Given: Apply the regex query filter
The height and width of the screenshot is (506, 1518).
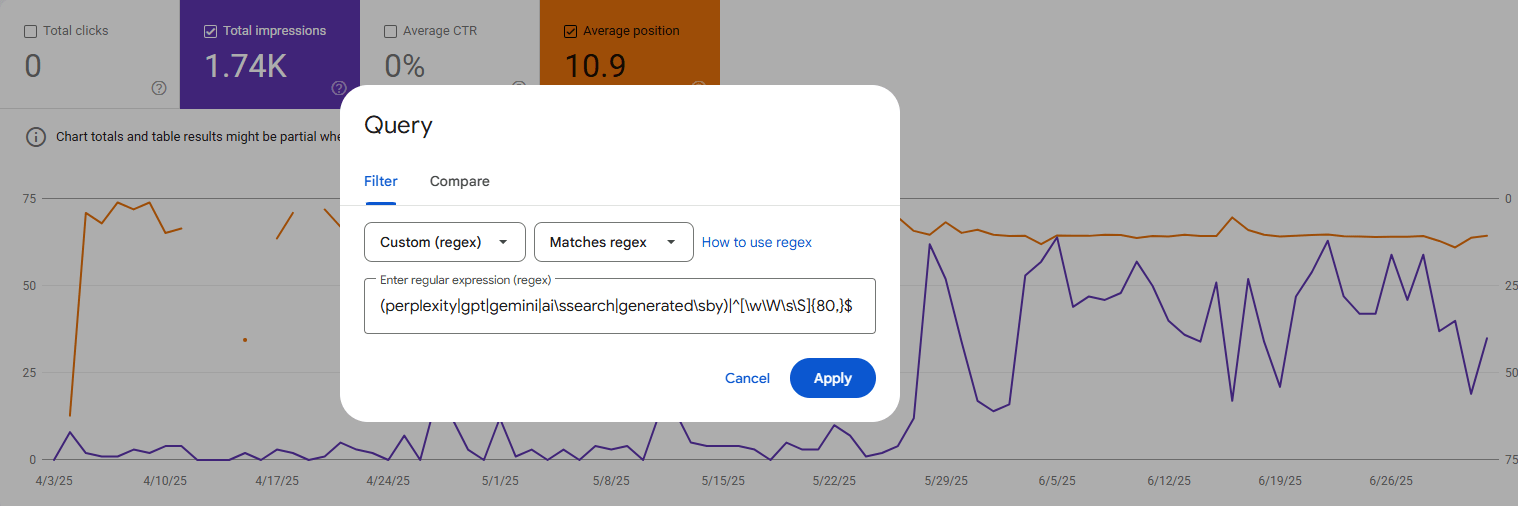Looking at the screenshot, I should click(832, 378).
